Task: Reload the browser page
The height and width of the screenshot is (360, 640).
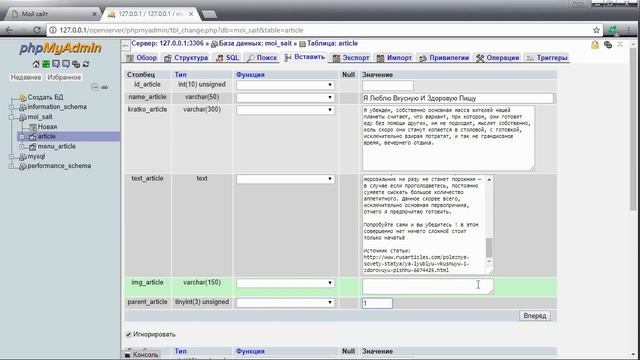Action: click(x=36, y=30)
